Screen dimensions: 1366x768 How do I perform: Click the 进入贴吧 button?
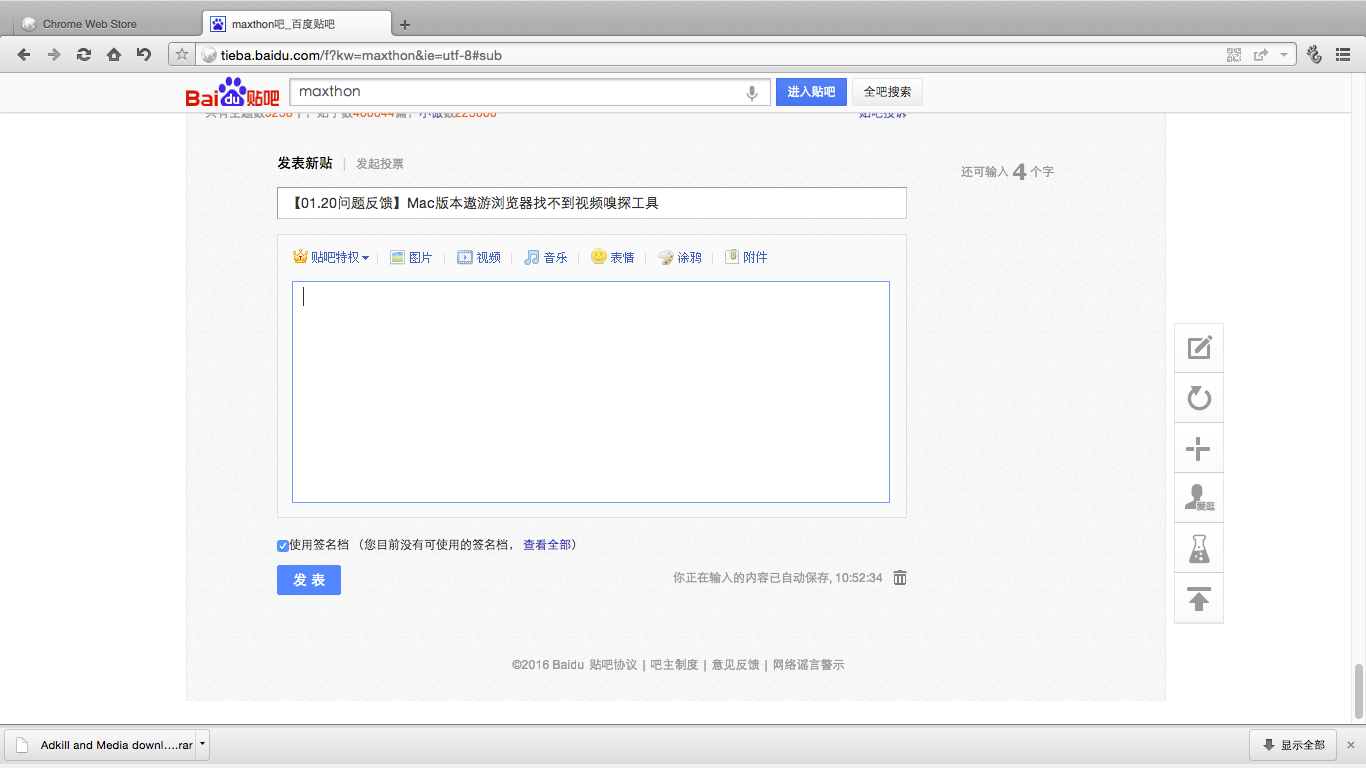pyautogui.click(x=811, y=92)
